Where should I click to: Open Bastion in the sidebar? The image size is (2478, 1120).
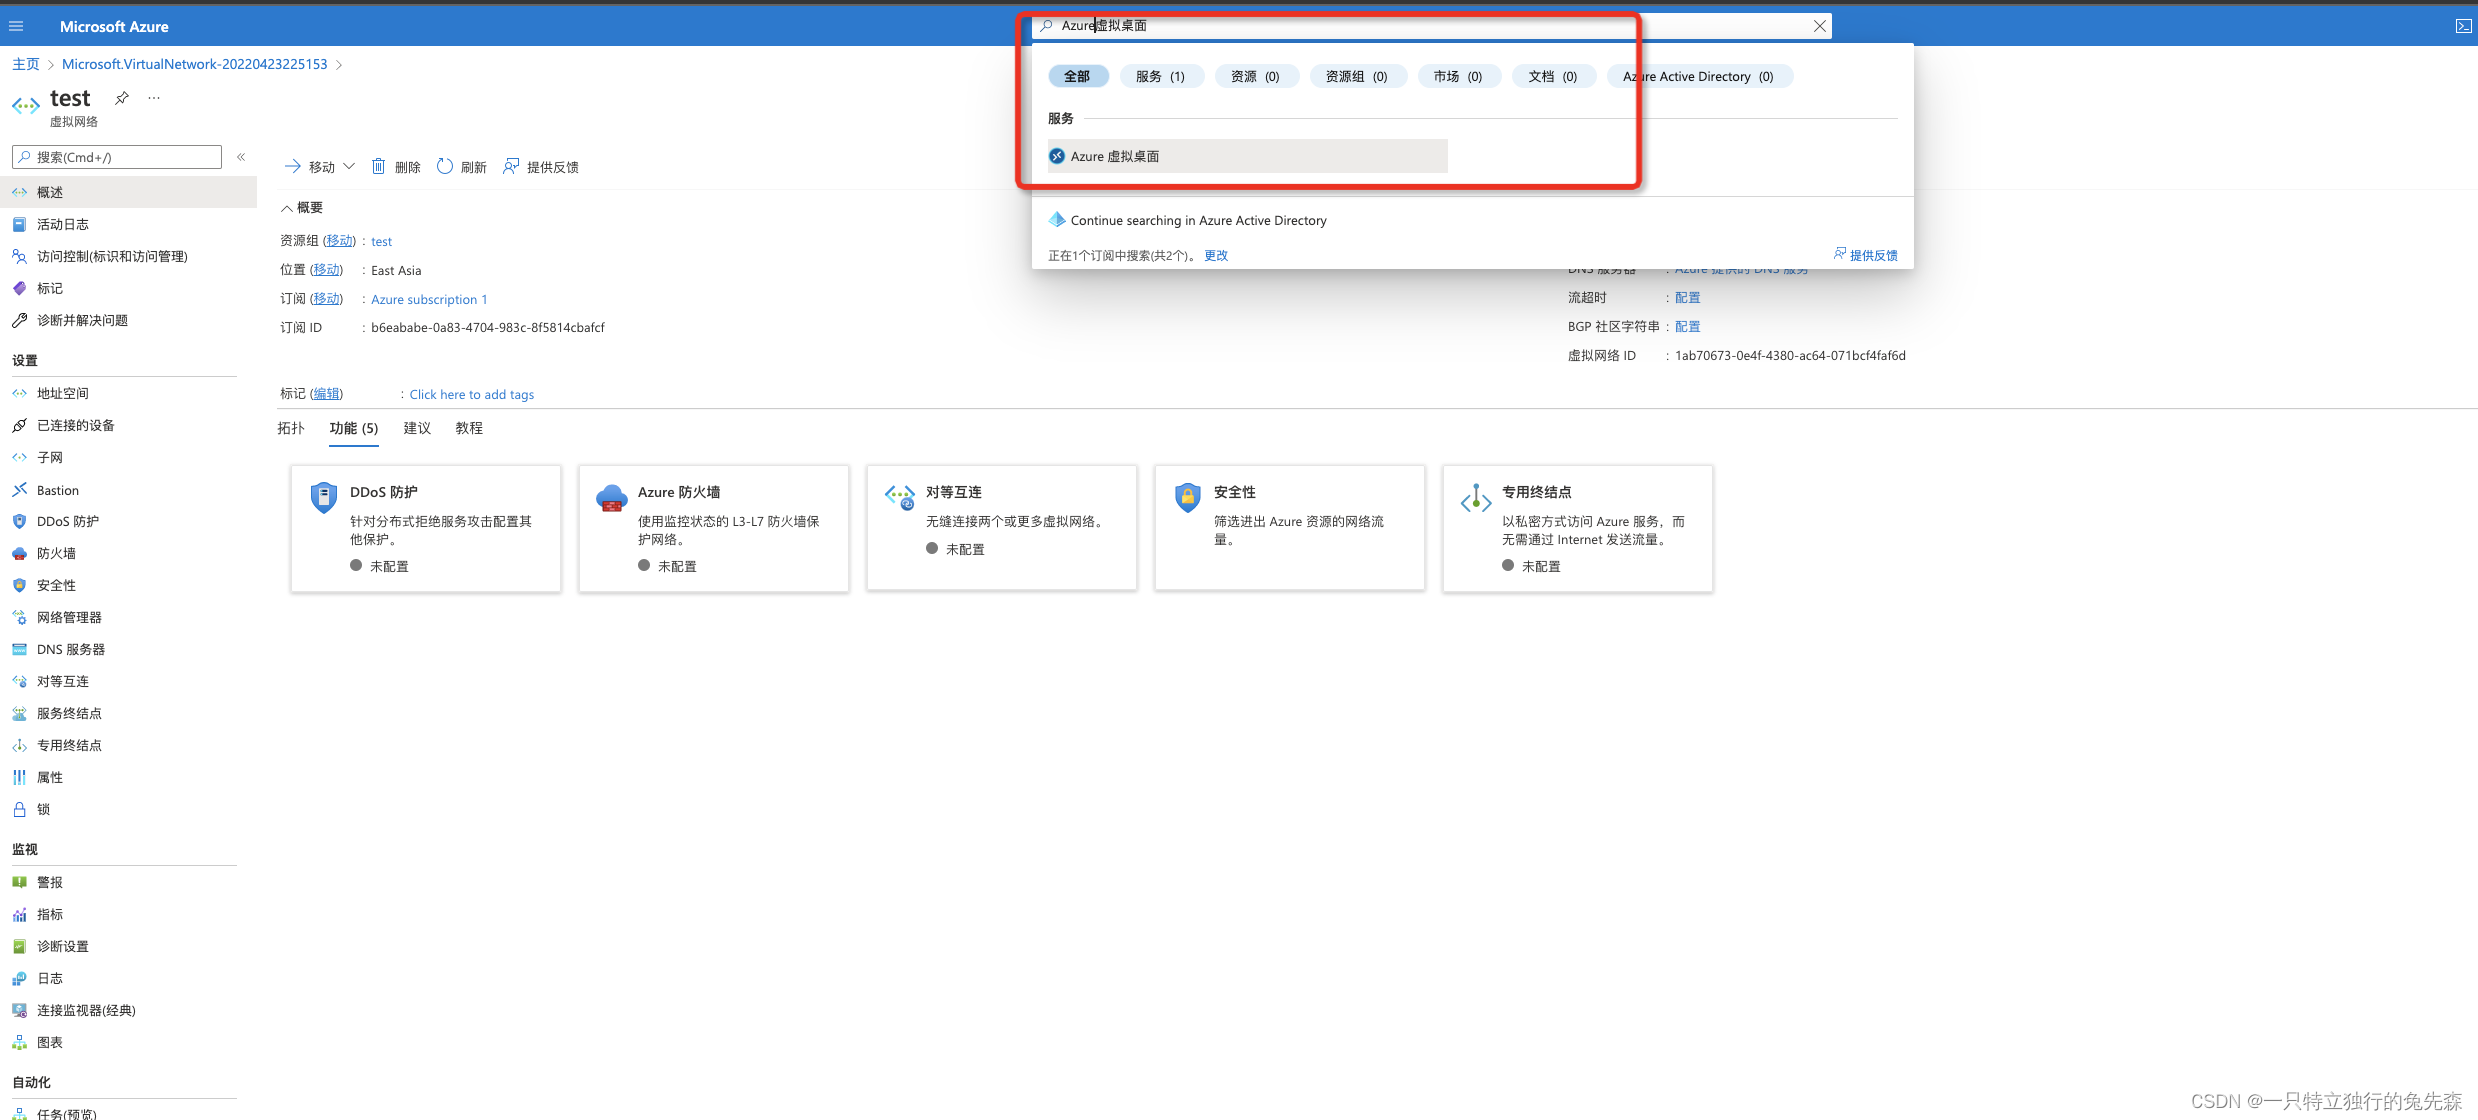point(58,490)
